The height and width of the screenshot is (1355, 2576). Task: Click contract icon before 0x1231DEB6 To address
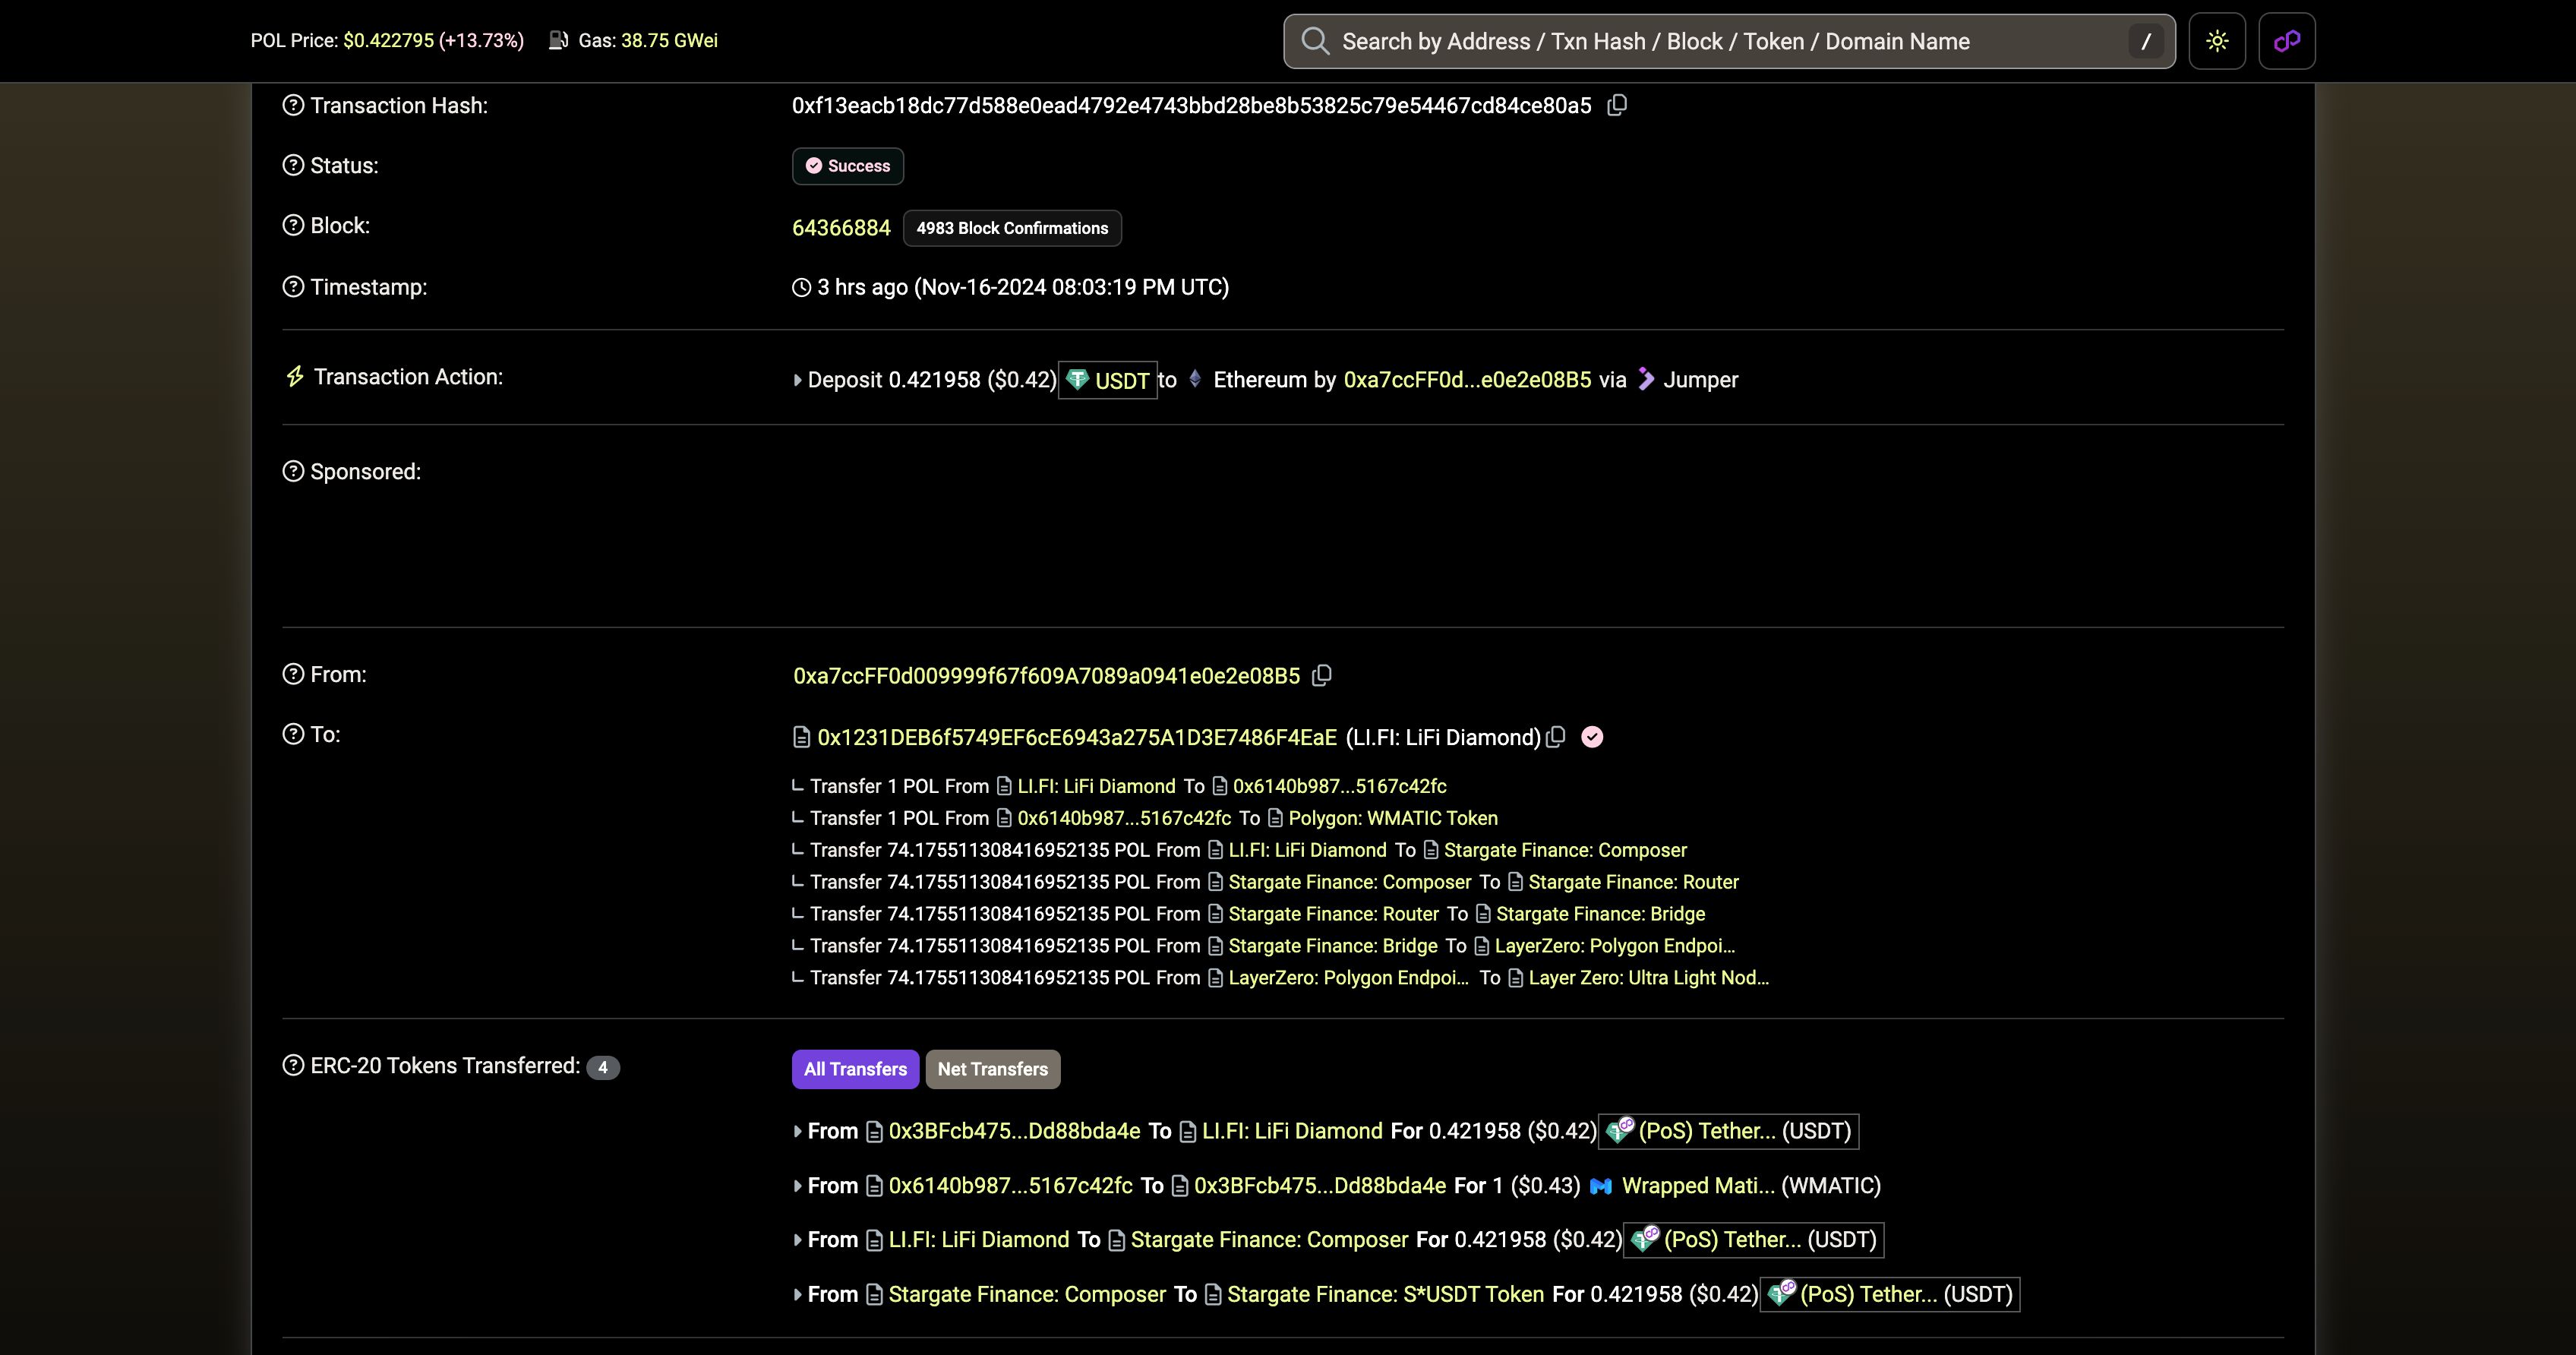tap(801, 737)
